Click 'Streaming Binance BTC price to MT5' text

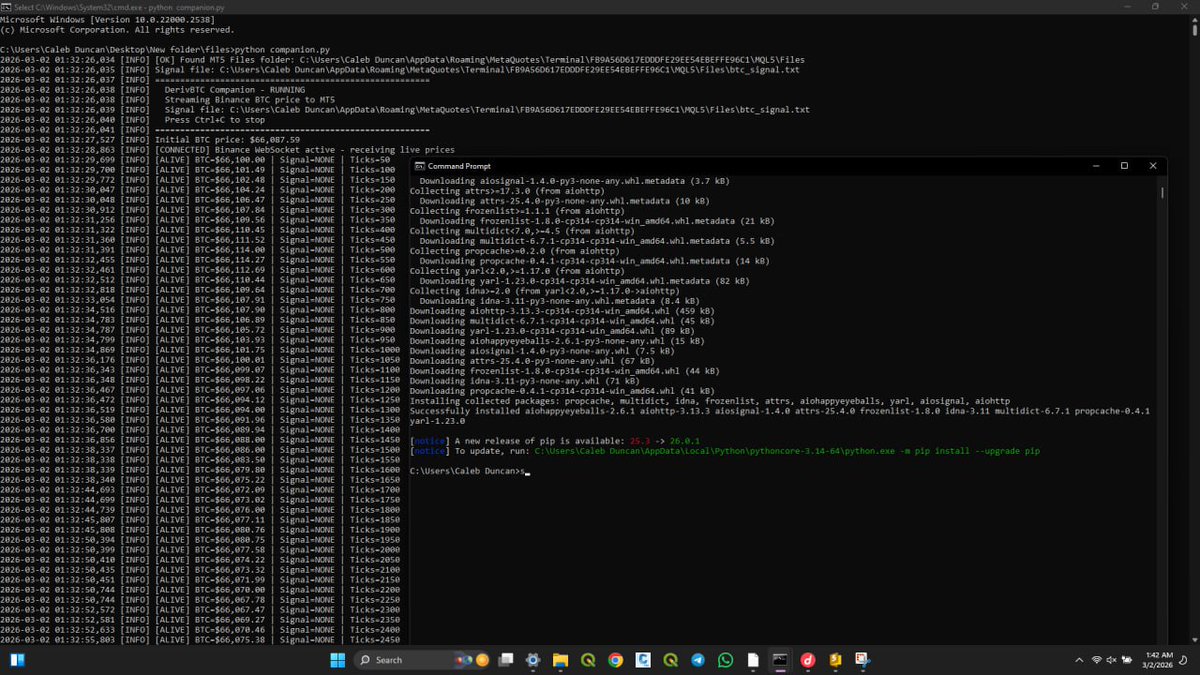pos(249,99)
